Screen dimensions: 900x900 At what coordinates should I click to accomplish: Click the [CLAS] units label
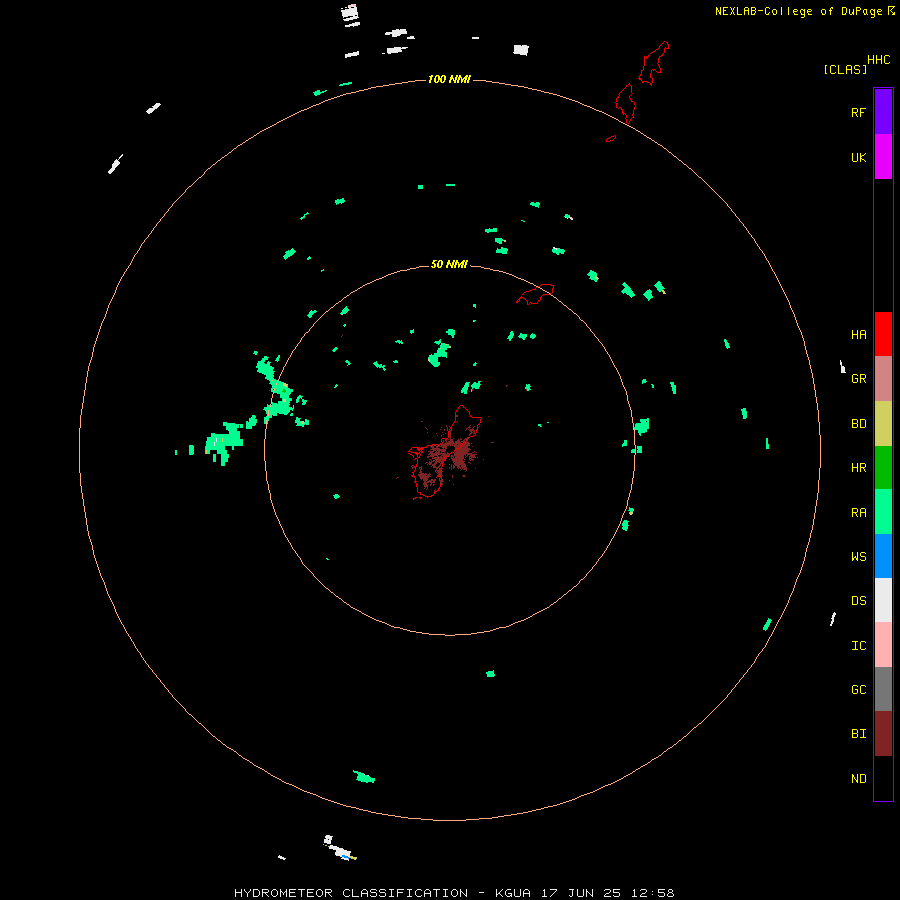point(845,69)
